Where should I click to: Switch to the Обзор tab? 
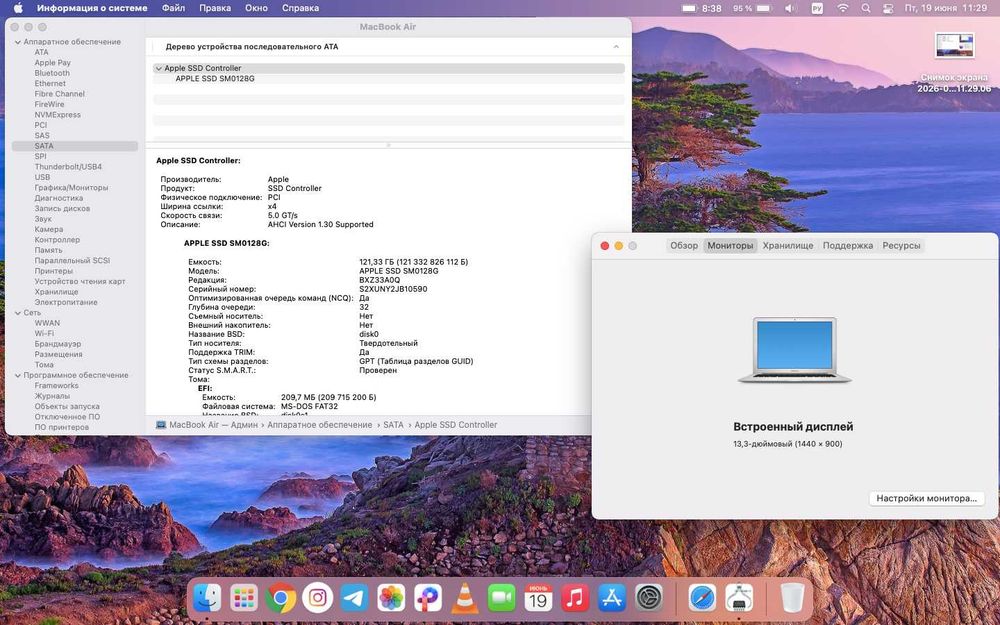pyautogui.click(x=684, y=246)
